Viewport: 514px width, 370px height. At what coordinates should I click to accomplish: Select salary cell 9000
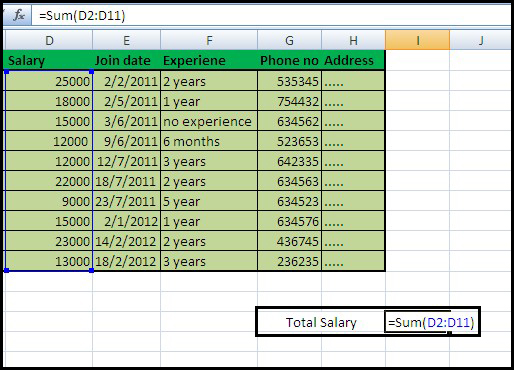coord(49,201)
